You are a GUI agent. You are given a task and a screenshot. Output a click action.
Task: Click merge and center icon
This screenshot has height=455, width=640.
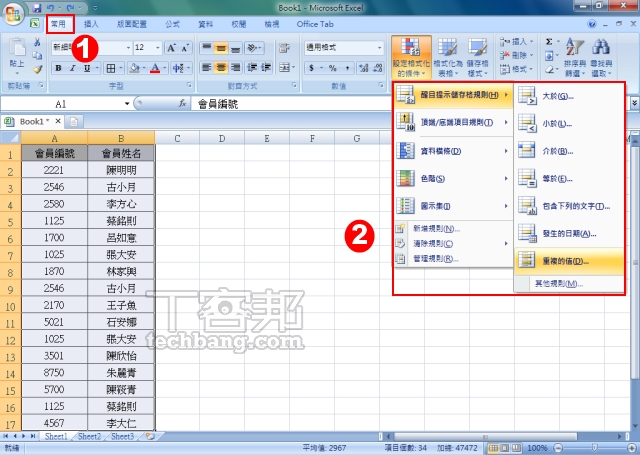click(x=284, y=67)
